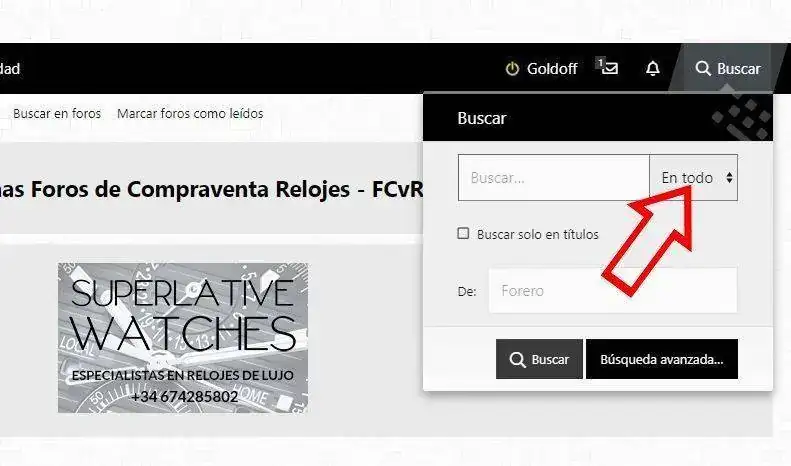The image size is (791, 466).
Task: Open the En todo search scope dropdown
Action: pos(694,178)
